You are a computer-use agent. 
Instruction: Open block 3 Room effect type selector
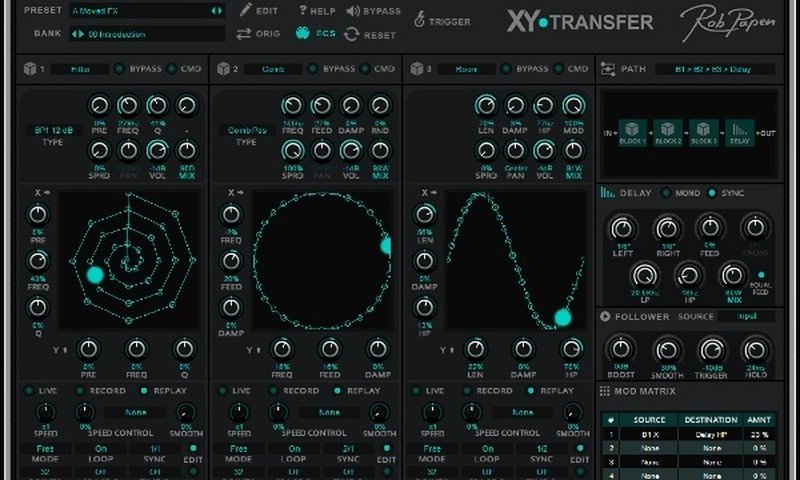pyautogui.click(x=461, y=69)
